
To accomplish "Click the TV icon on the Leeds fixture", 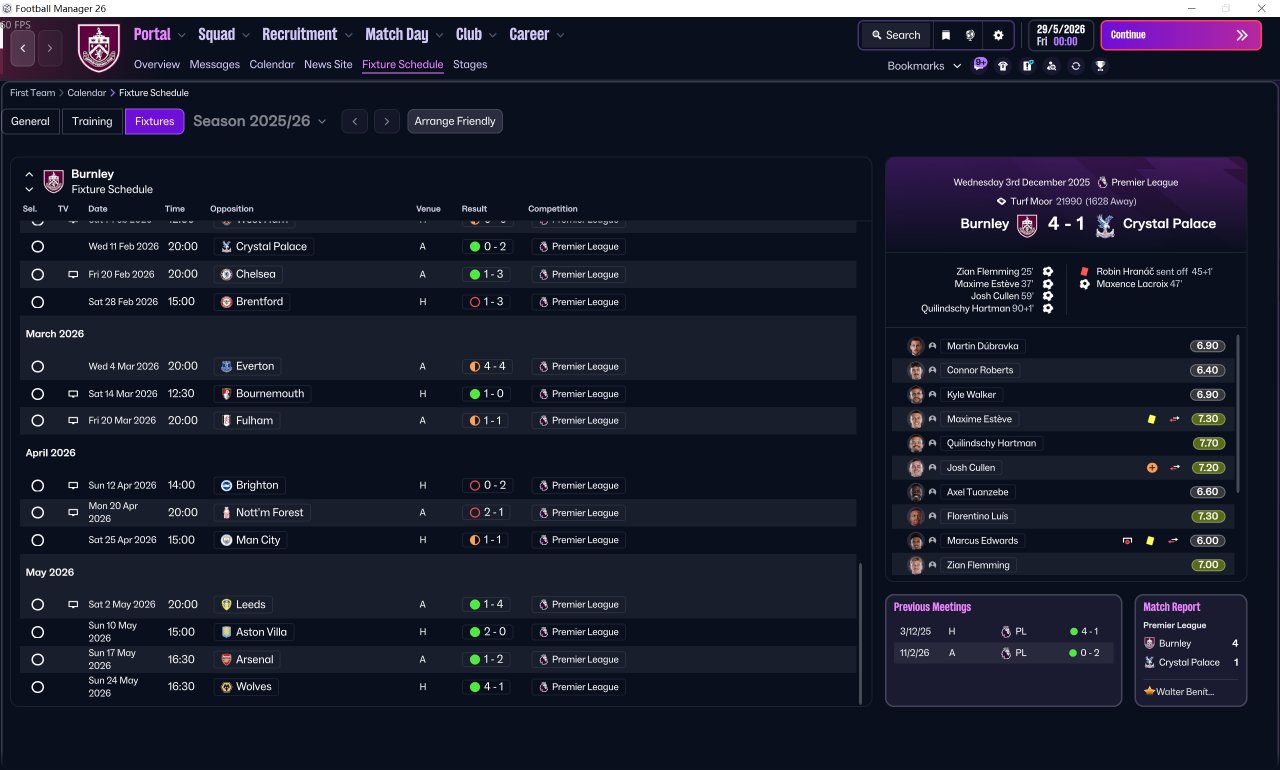I will 73,605.
